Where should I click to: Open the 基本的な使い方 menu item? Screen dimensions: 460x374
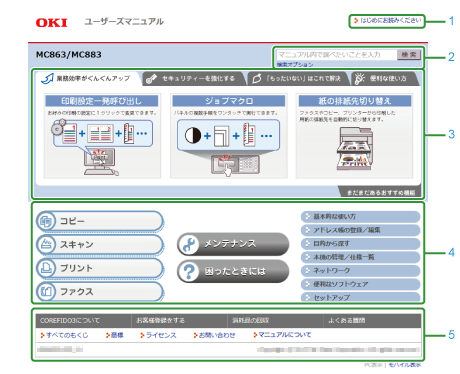(x=360, y=217)
